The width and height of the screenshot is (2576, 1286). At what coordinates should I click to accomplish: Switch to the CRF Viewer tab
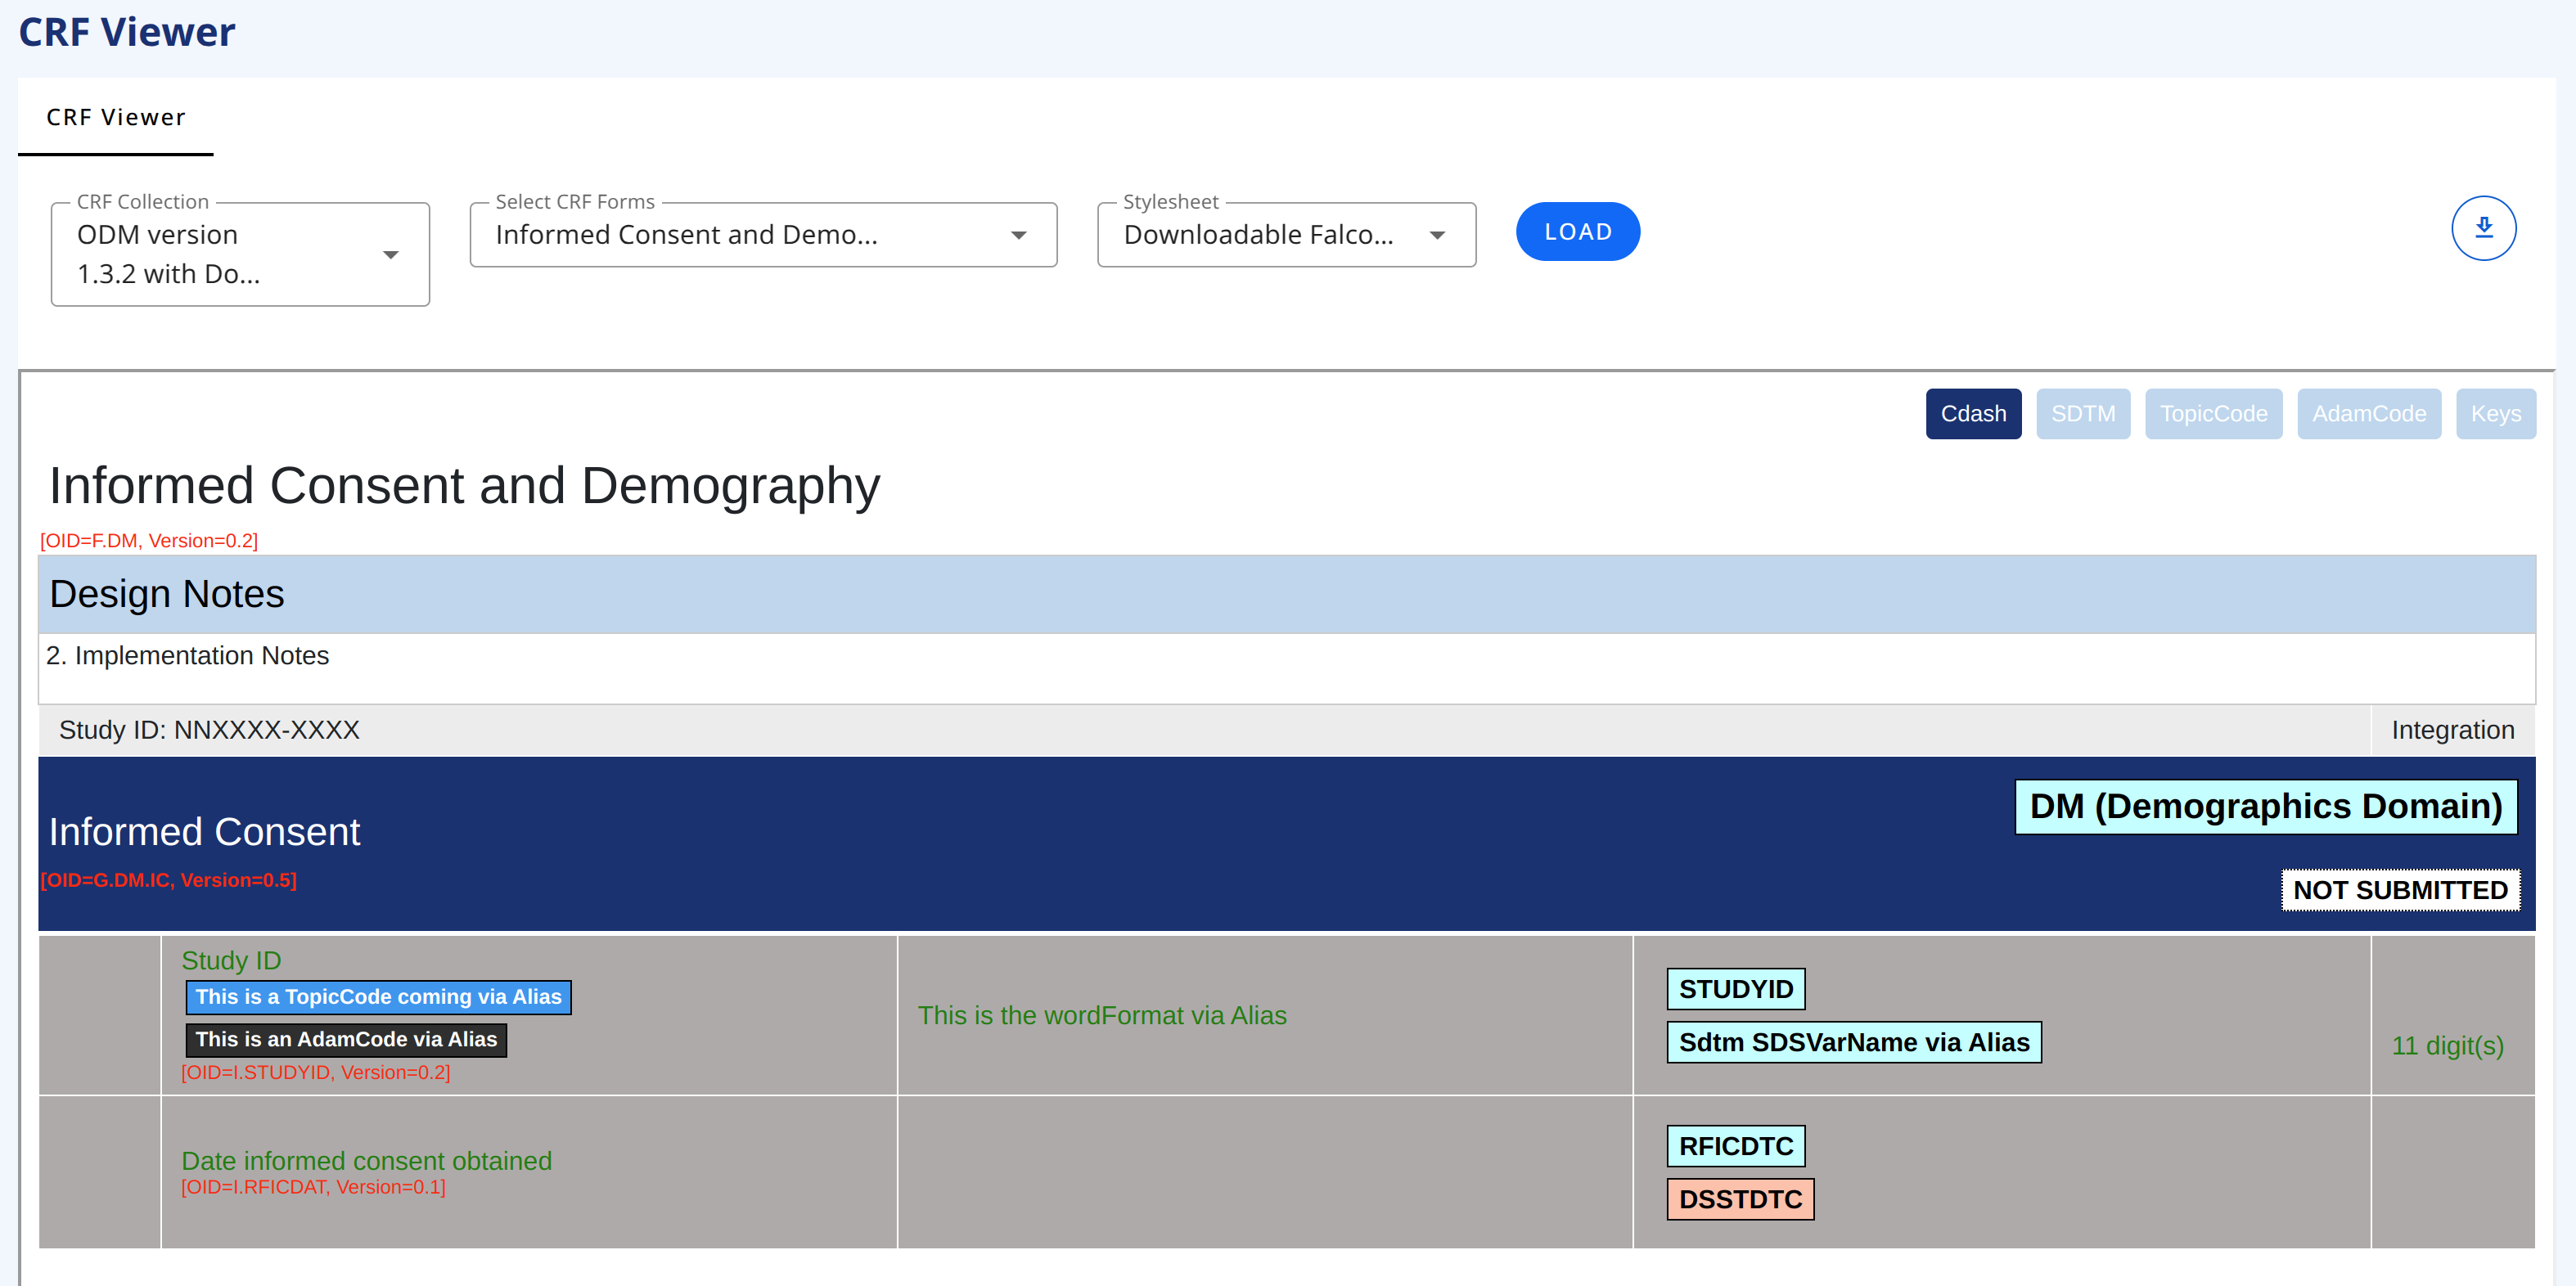click(114, 117)
